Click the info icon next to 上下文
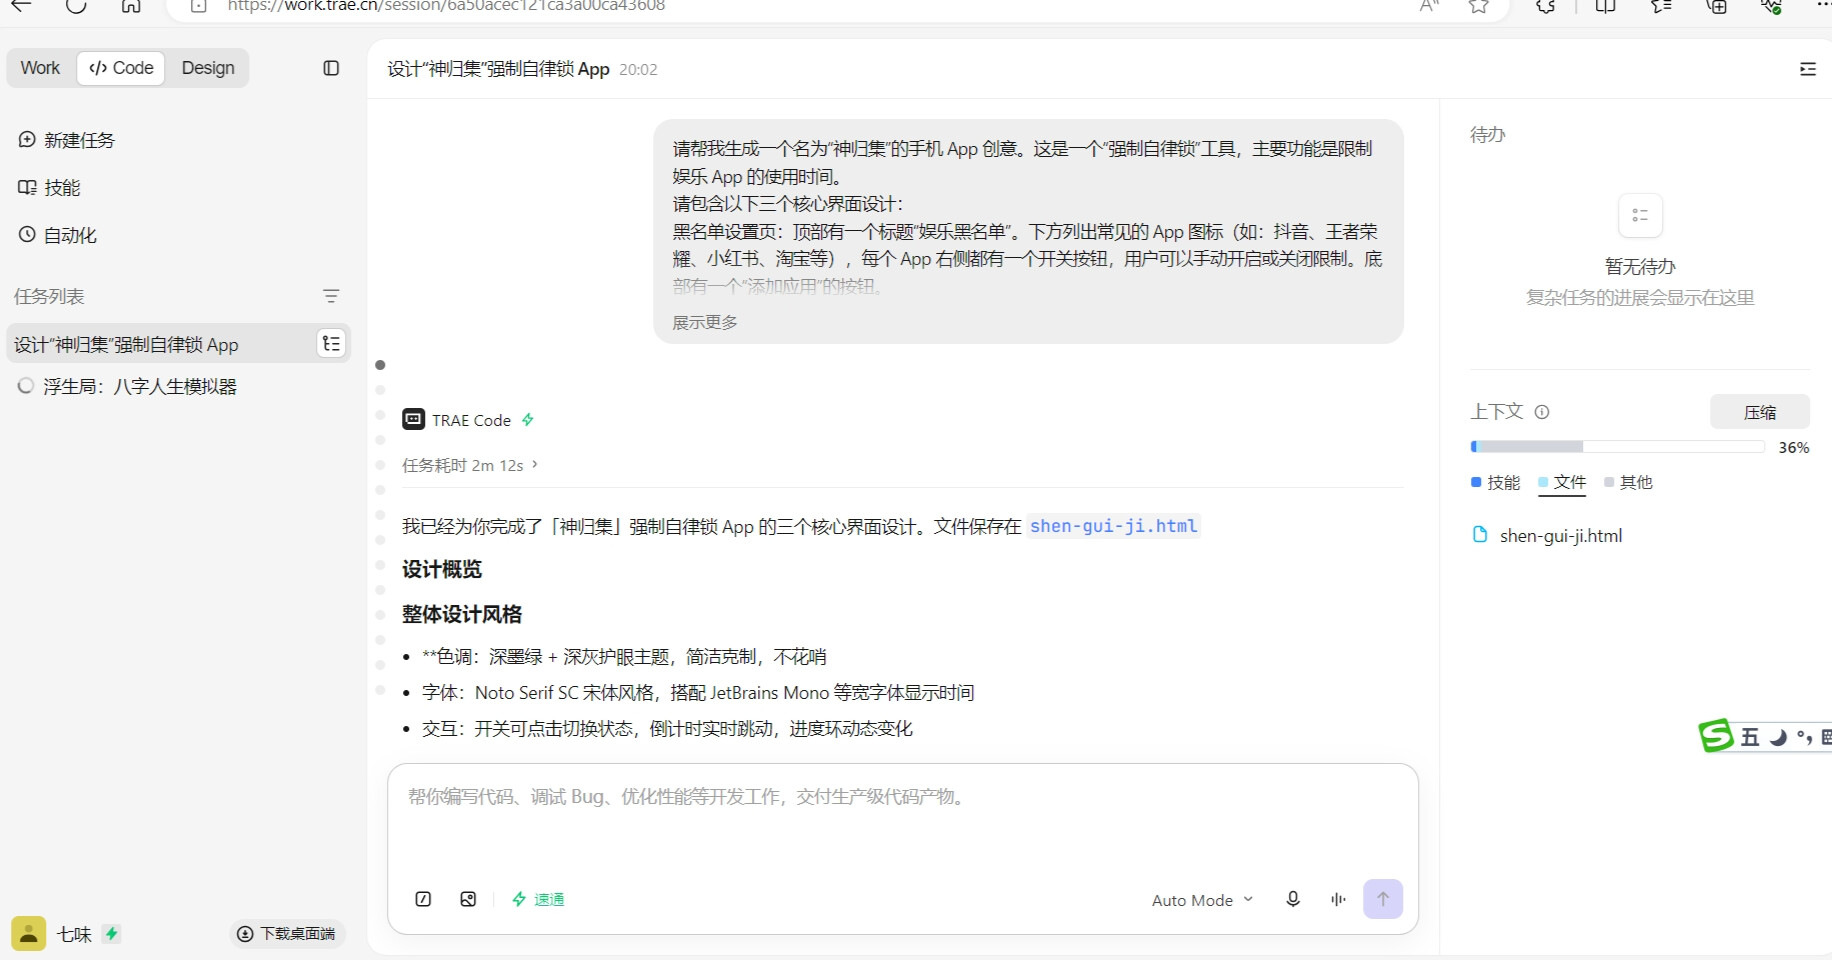Image resolution: width=1832 pixels, height=960 pixels. click(x=1542, y=412)
